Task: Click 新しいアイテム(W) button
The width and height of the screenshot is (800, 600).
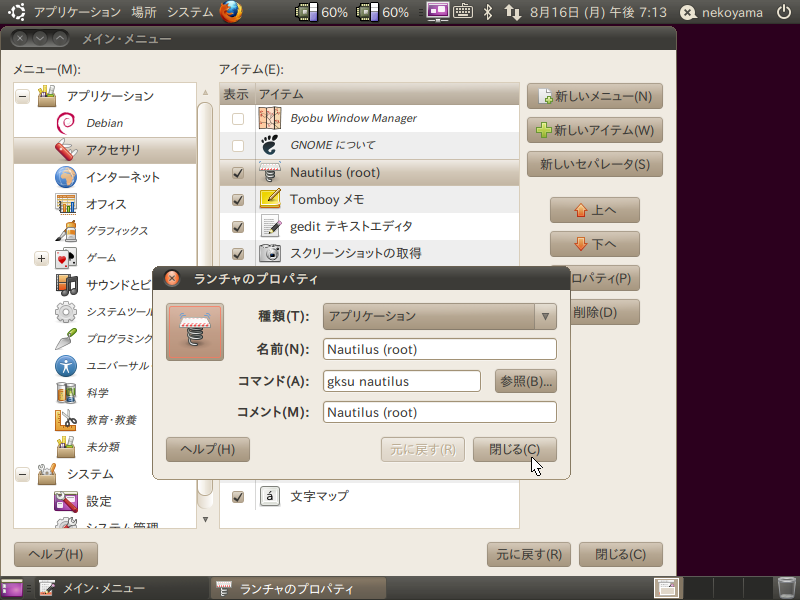Action: (x=595, y=130)
